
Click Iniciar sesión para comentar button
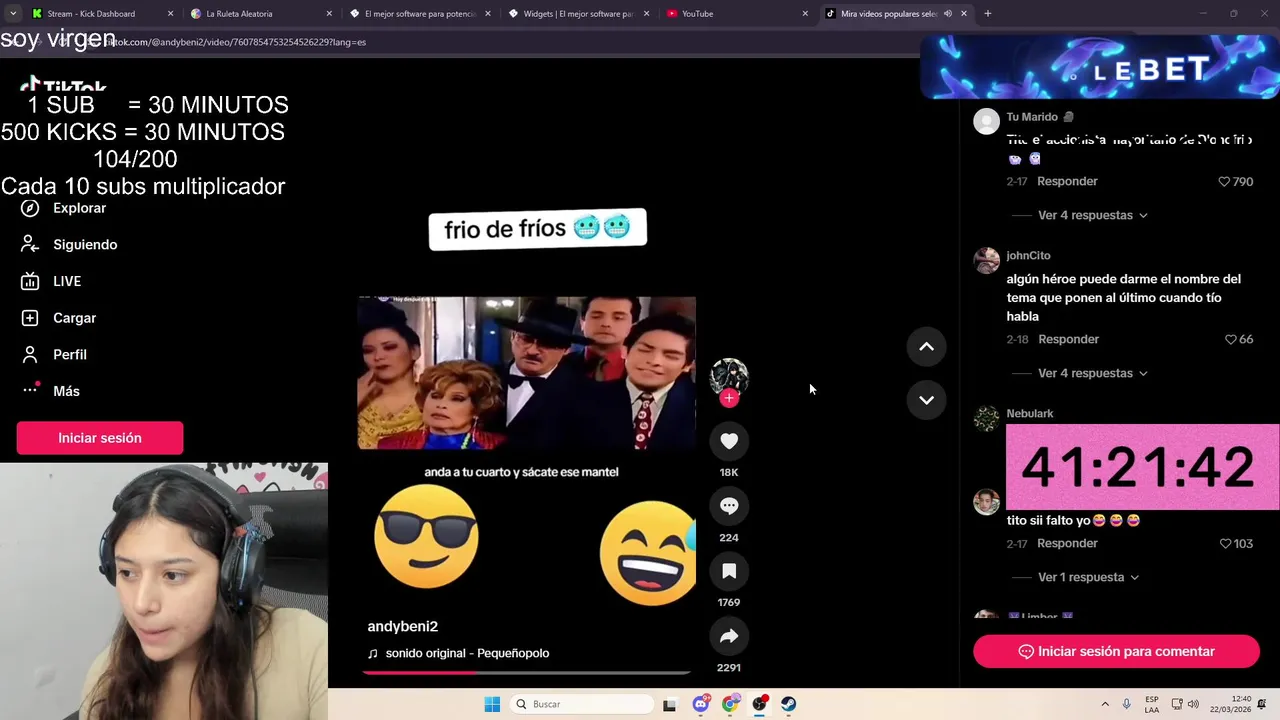pos(1116,651)
